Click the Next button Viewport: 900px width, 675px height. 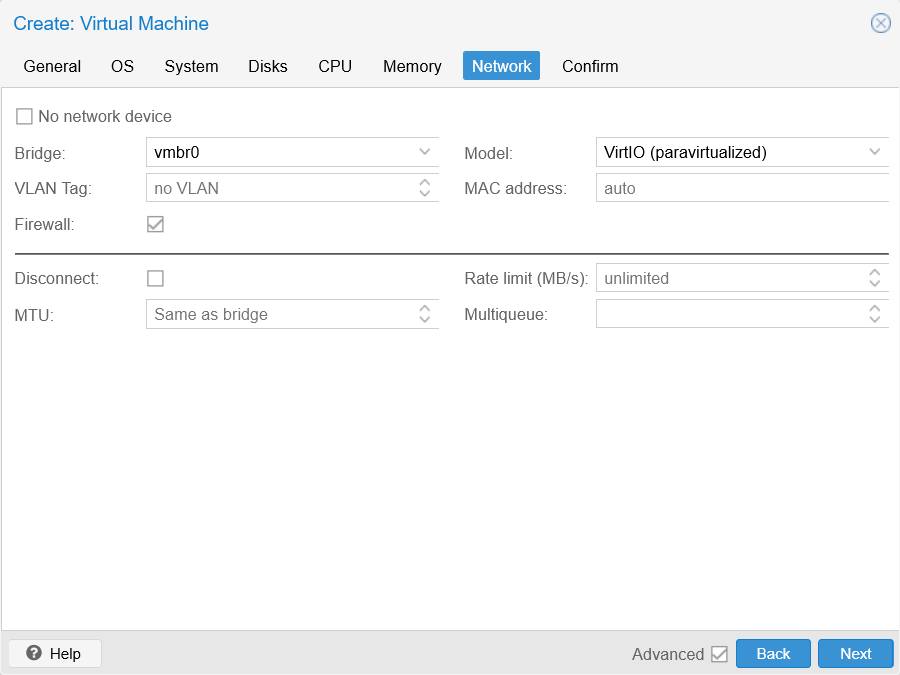pyautogui.click(x=855, y=653)
